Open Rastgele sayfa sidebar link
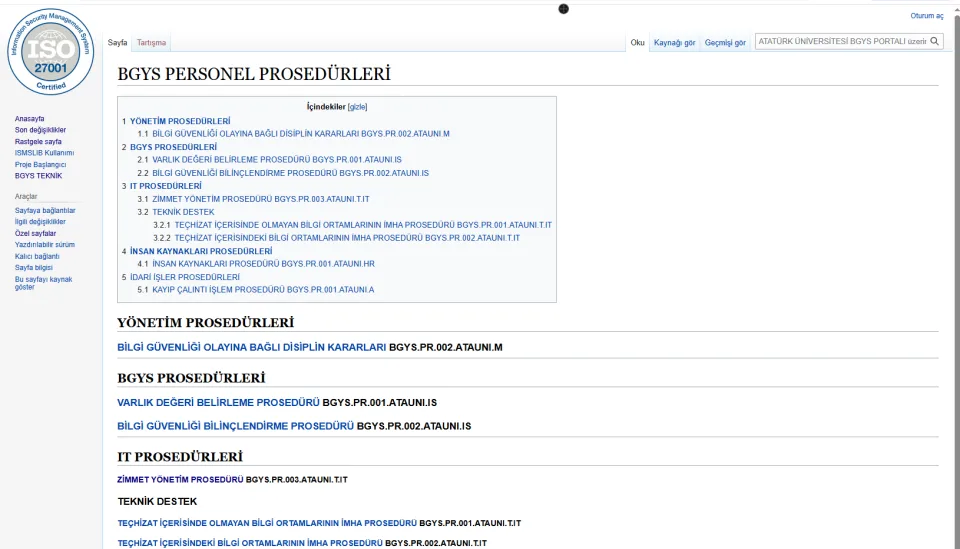 pos(38,141)
